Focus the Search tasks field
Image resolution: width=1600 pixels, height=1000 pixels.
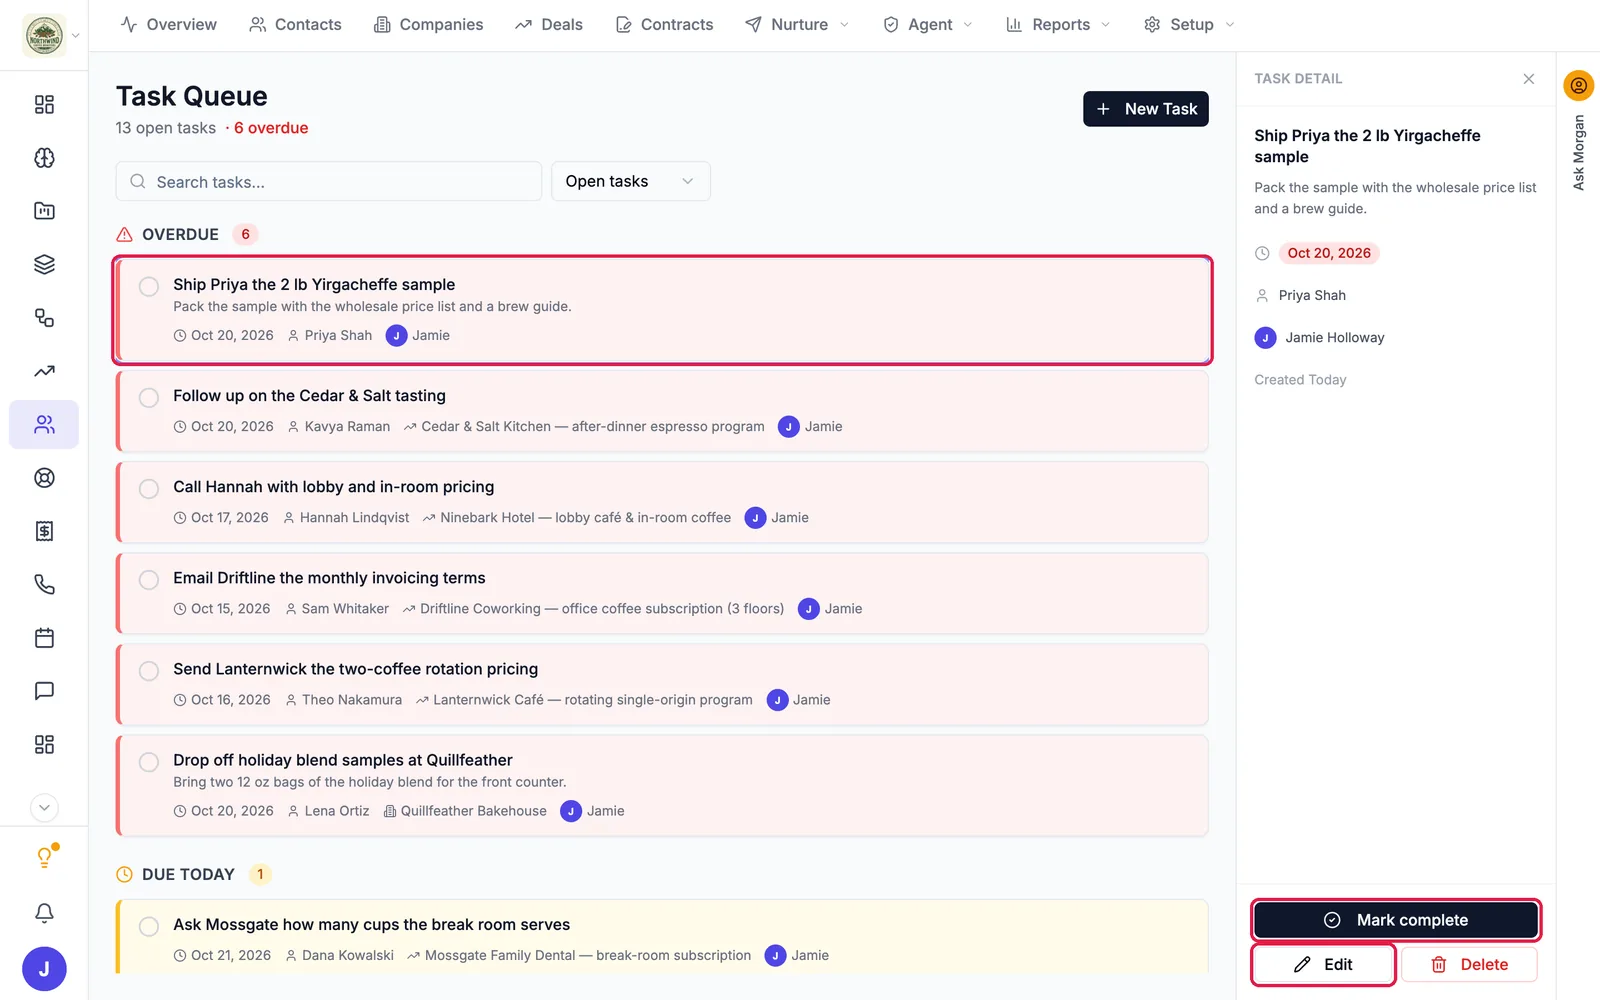tap(329, 181)
